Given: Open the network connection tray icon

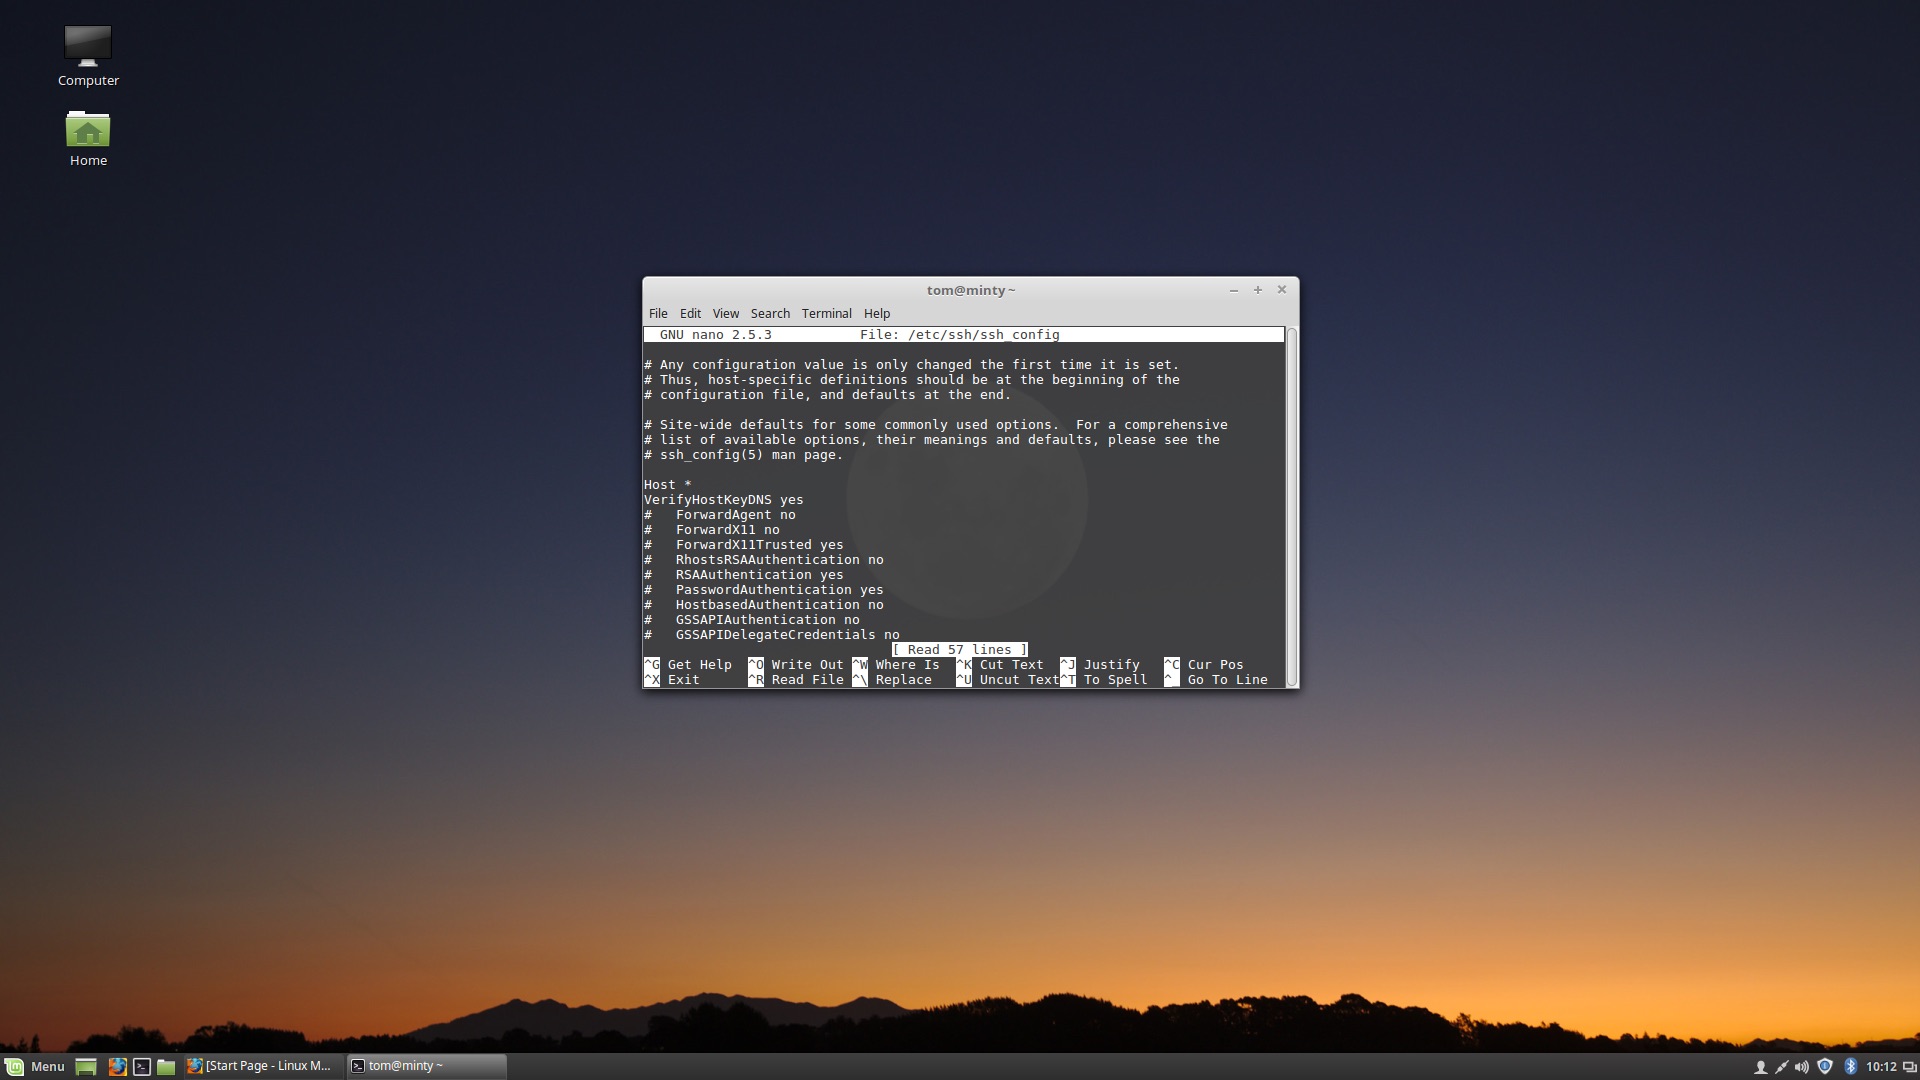Looking at the screenshot, I should (x=1781, y=1067).
